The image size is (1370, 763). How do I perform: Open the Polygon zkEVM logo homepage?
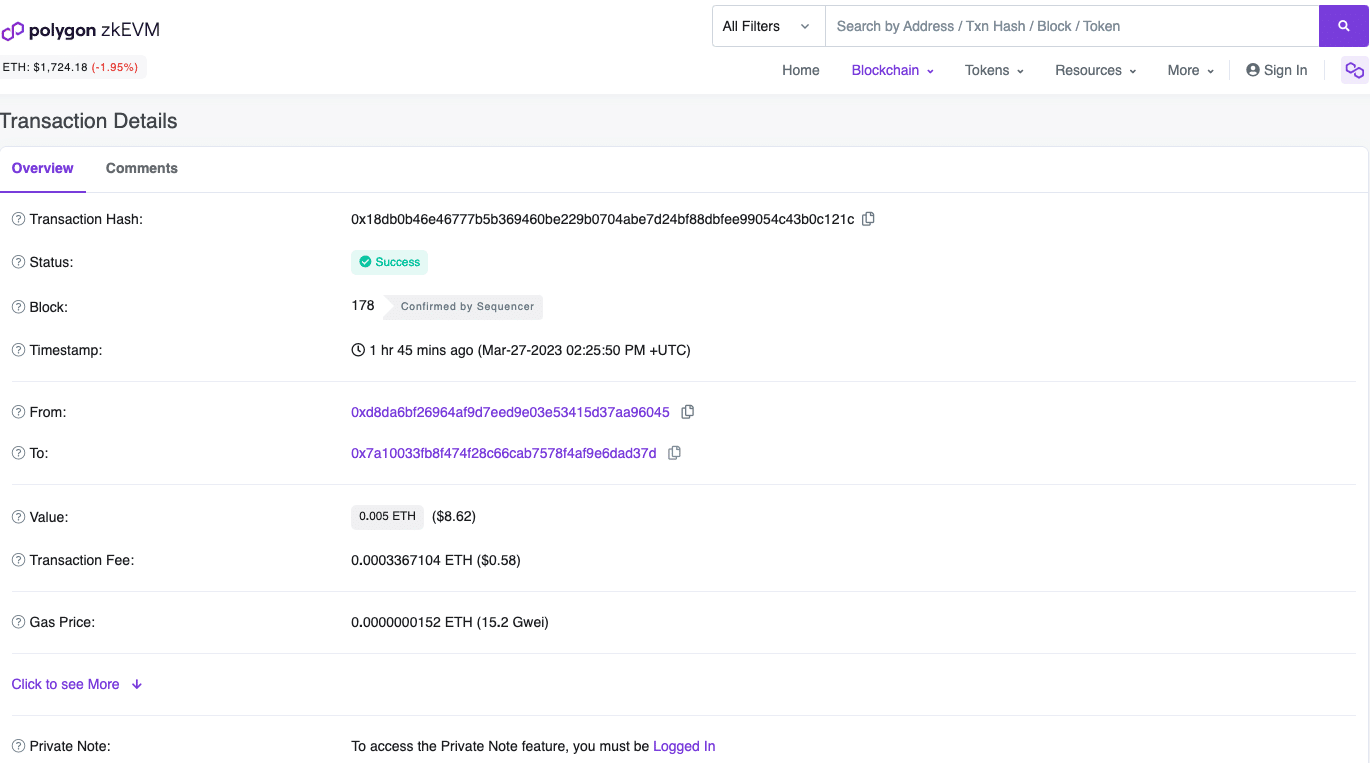80,30
